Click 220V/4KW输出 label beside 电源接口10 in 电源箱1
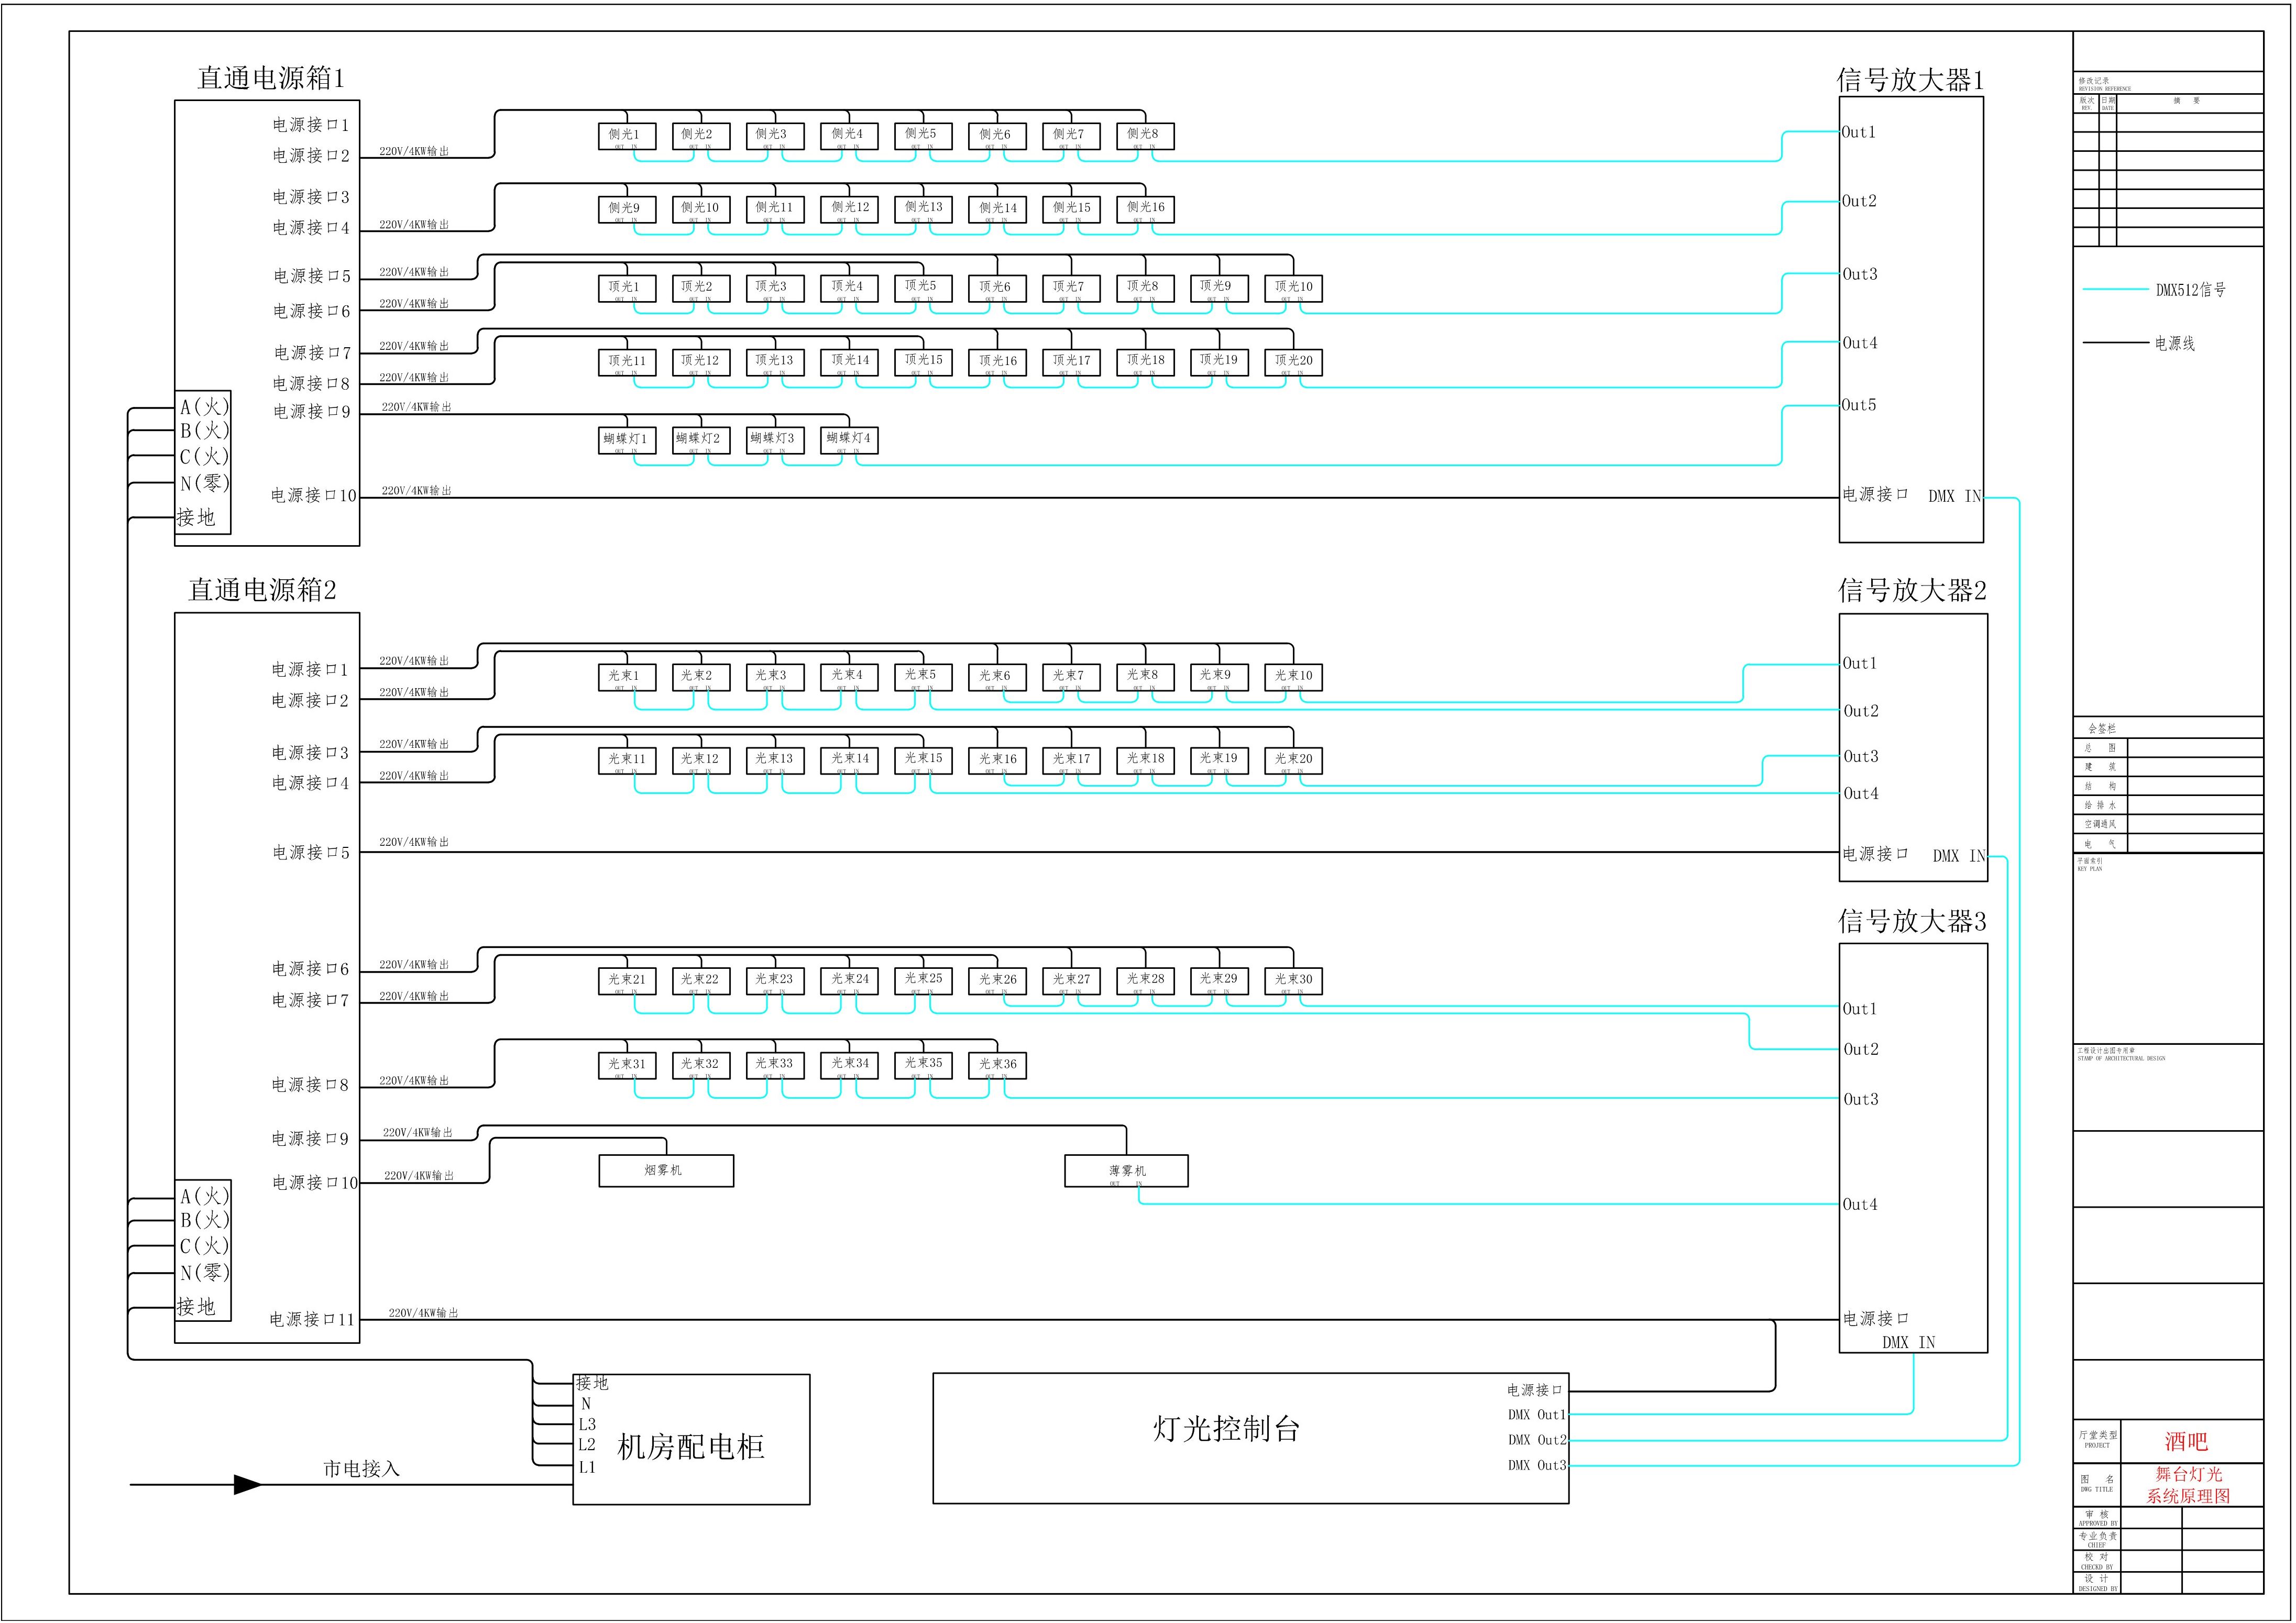 coord(416,491)
